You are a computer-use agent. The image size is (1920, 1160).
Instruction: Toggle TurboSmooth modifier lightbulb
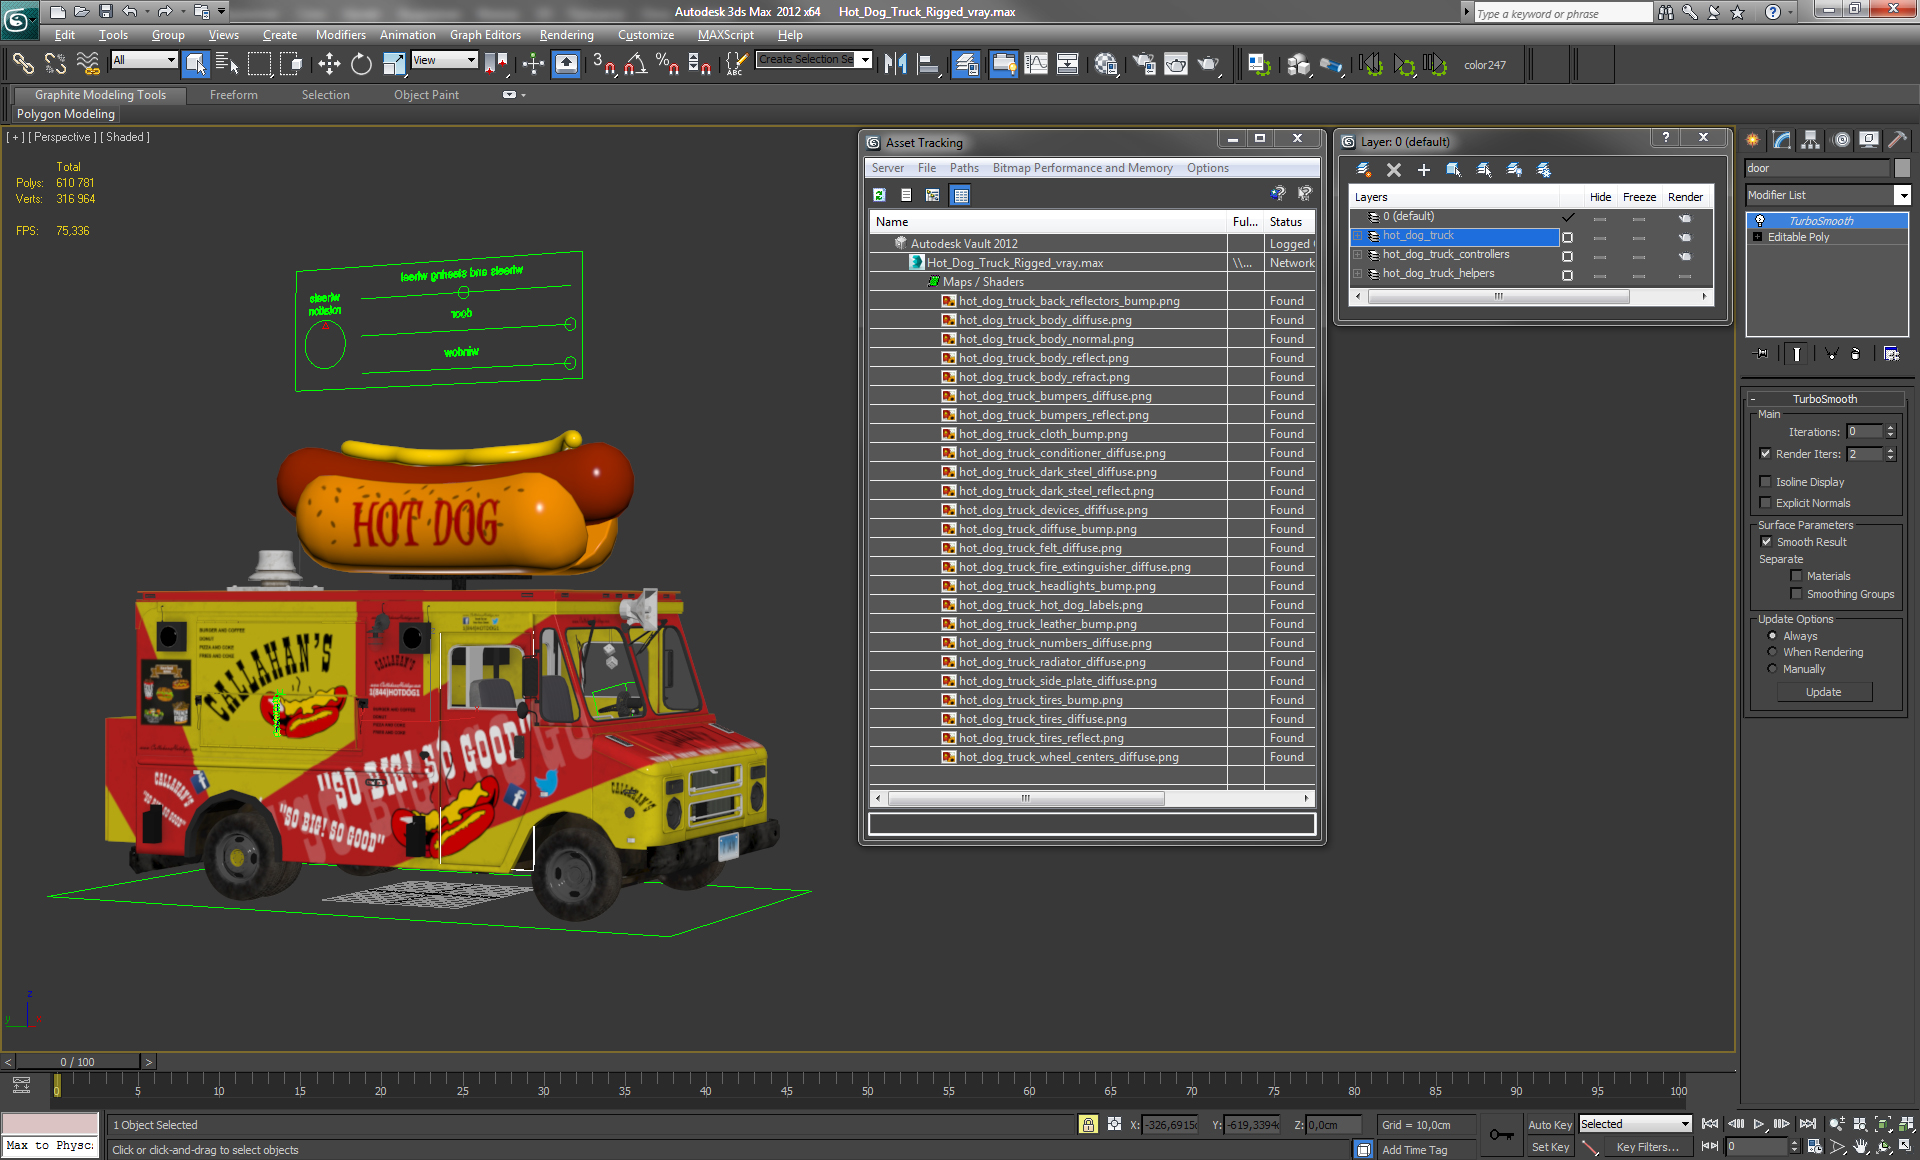pos(1759,221)
